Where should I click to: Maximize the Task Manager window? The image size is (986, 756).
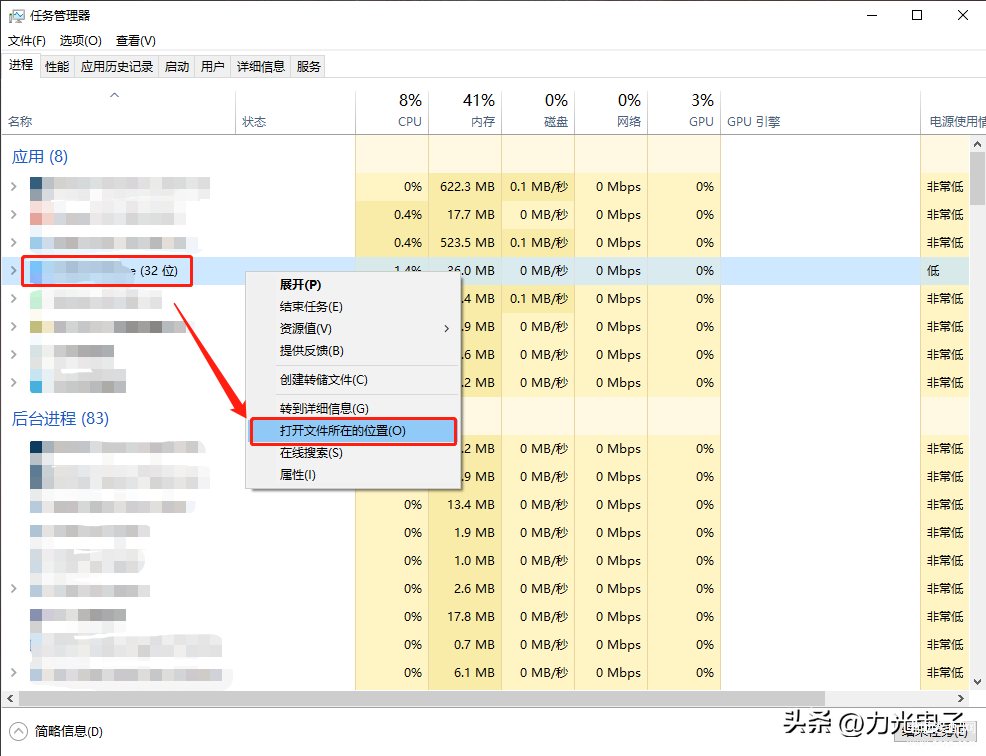(x=917, y=15)
